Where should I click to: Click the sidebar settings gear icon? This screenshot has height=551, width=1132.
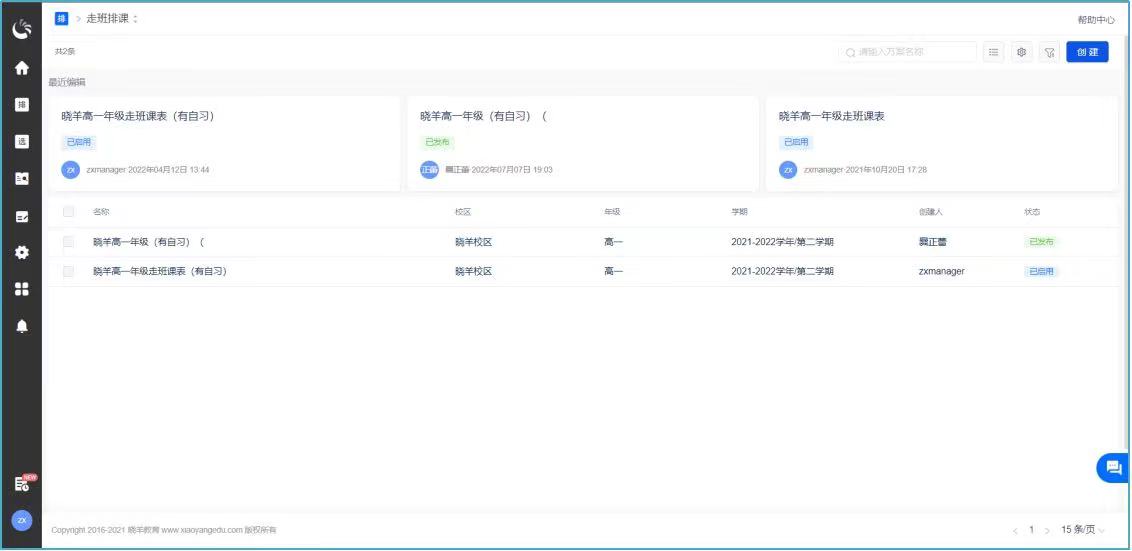tap(21, 252)
